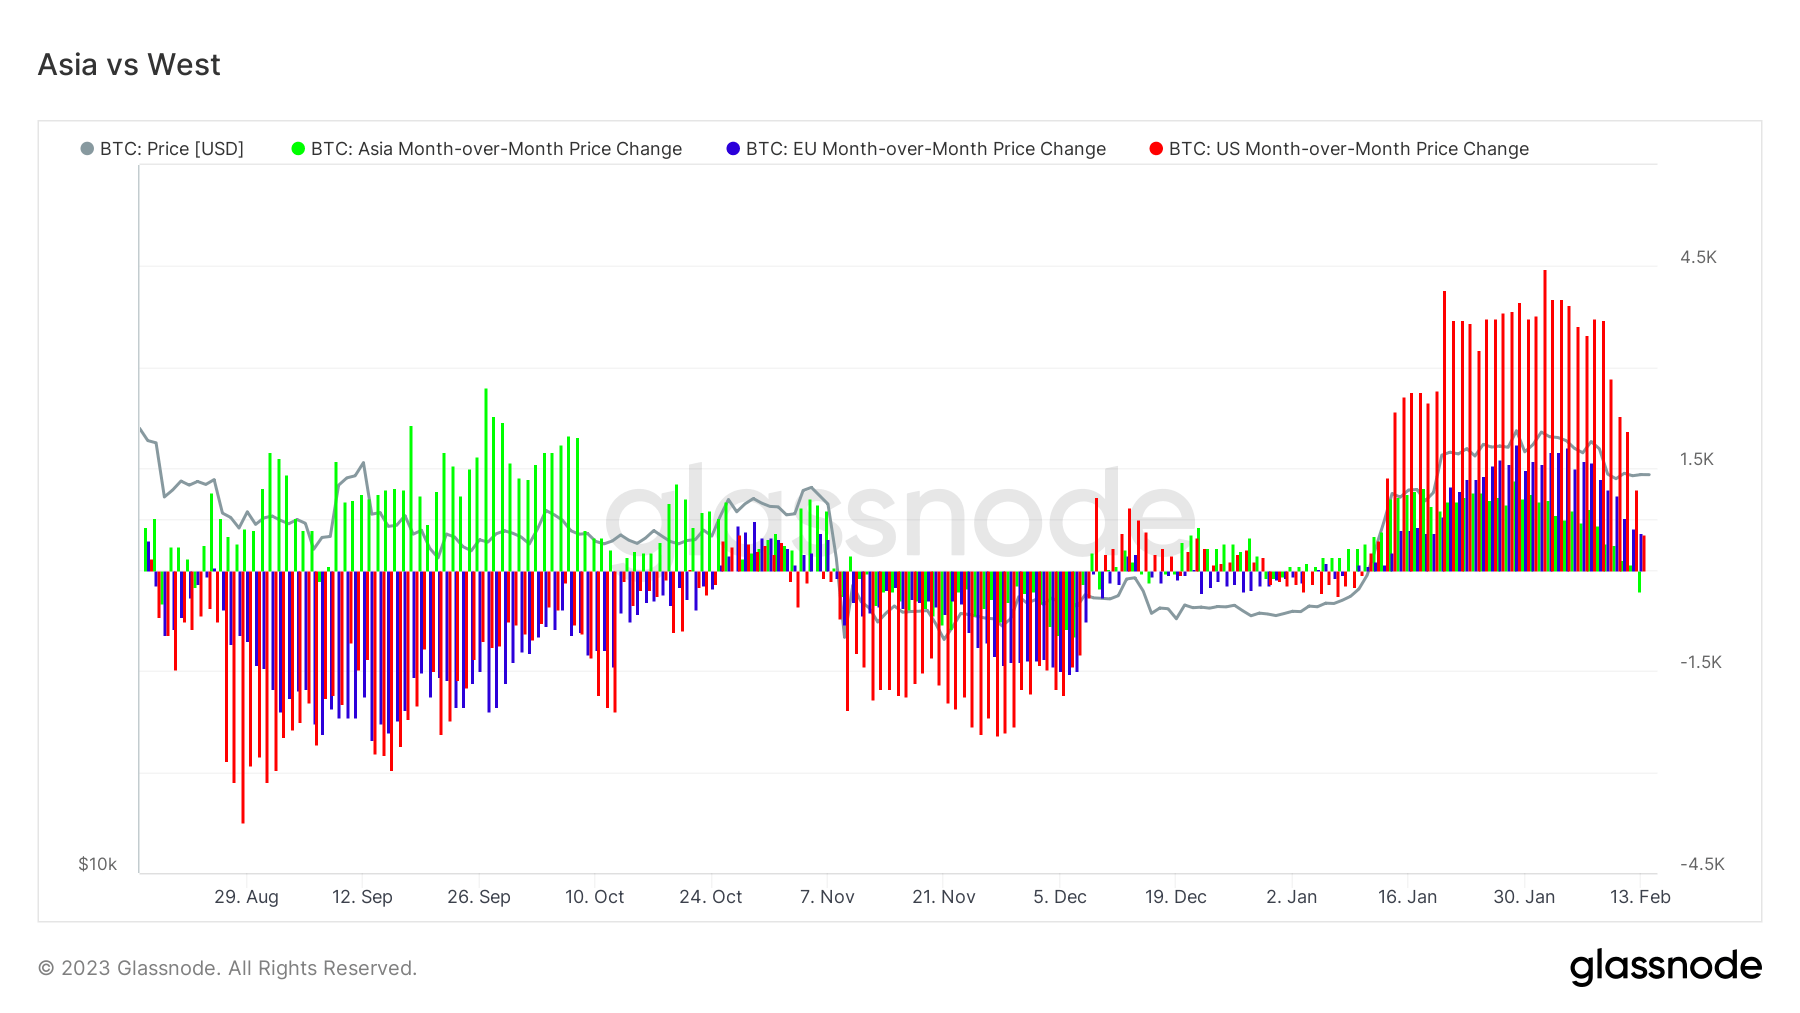
Task: Select the glassnode logo at bottom right
Action: pyautogui.click(x=1667, y=966)
